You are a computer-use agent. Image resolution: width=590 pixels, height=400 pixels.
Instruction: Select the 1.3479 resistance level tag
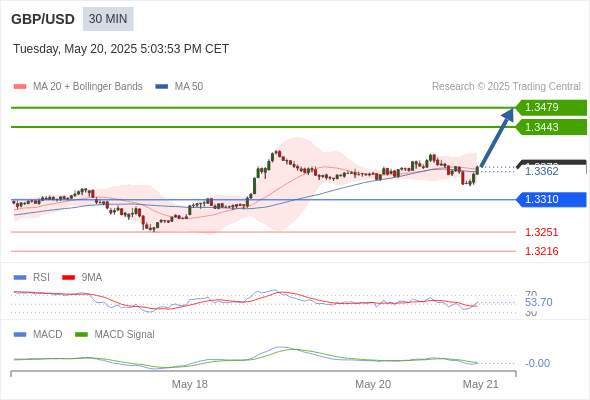click(551, 108)
